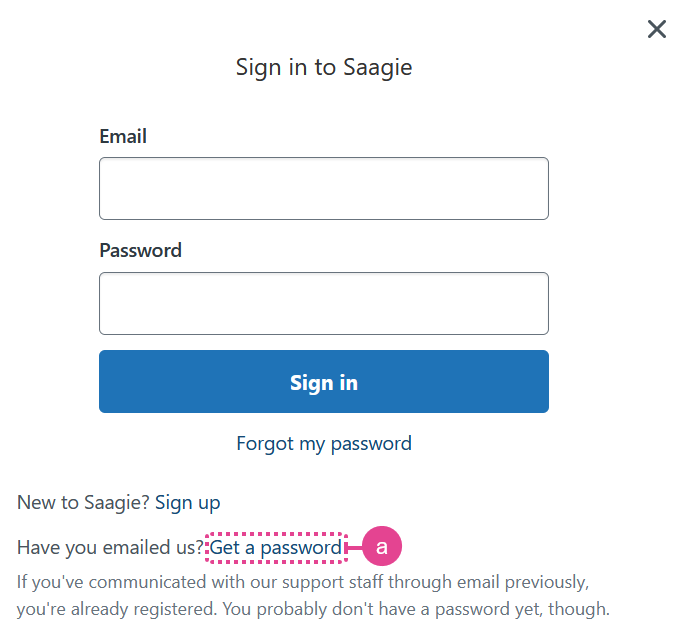Click the connector line beside the "a" badge
674x630 pixels.
tap(355, 547)
